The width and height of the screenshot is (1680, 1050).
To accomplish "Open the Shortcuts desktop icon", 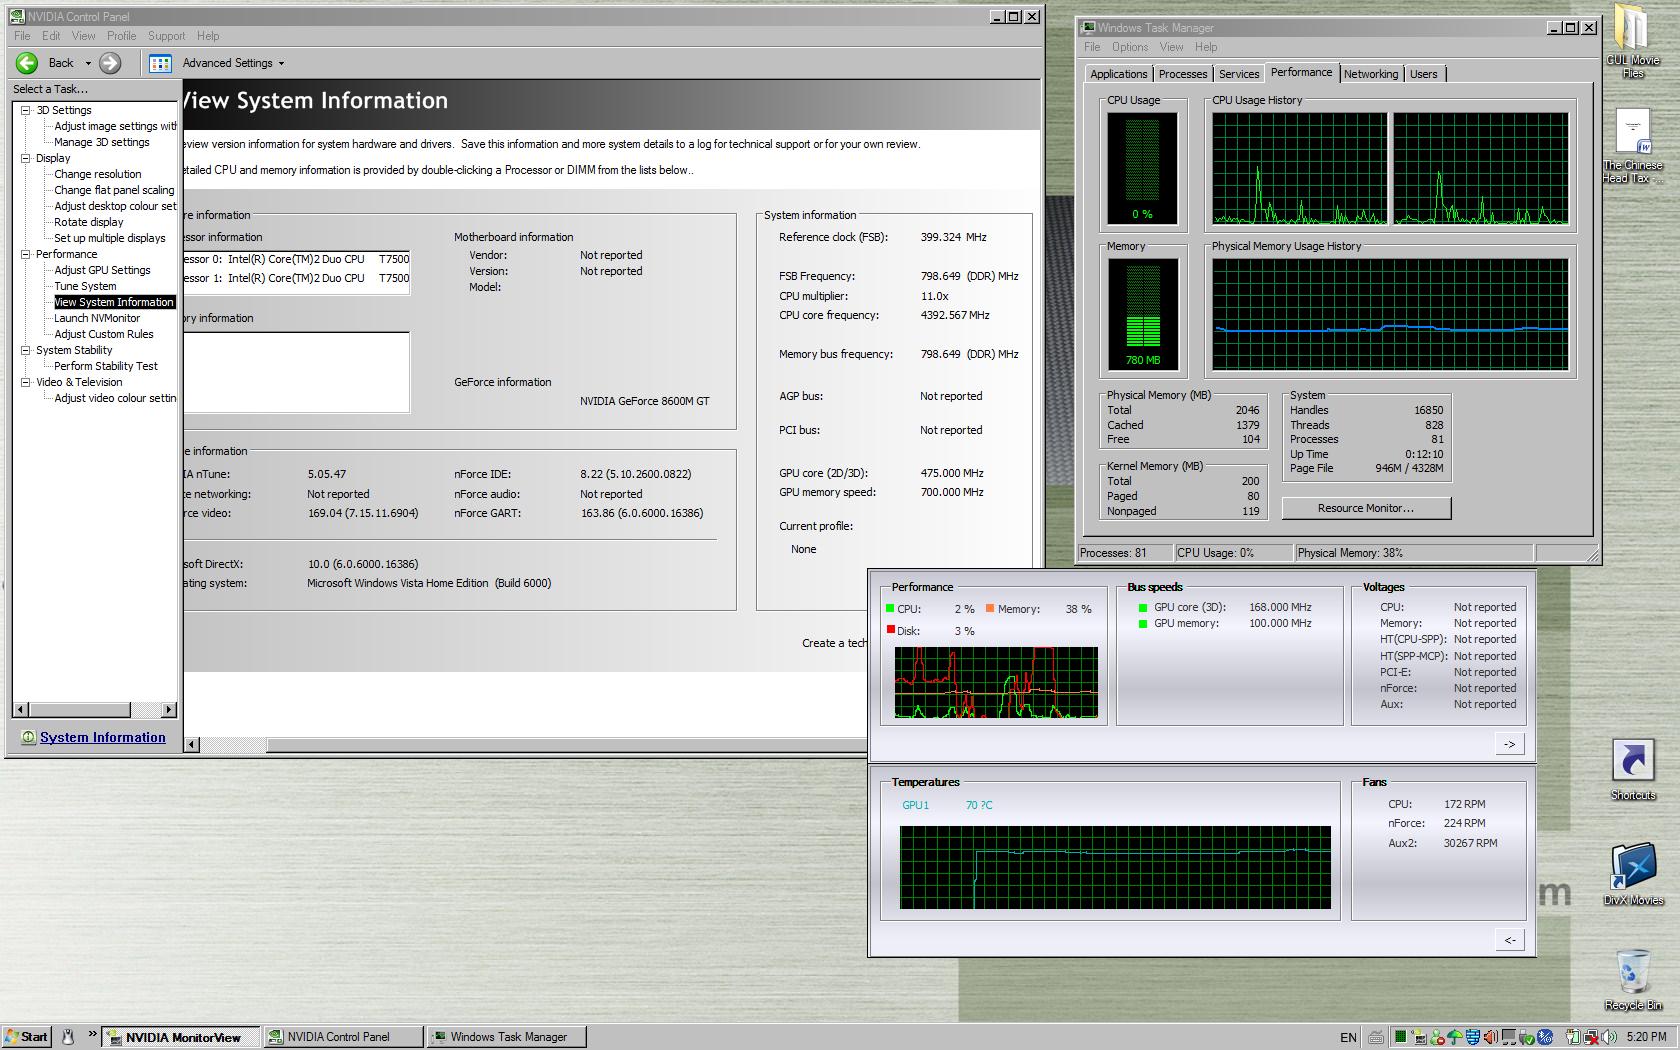I will coord(1632,770).
